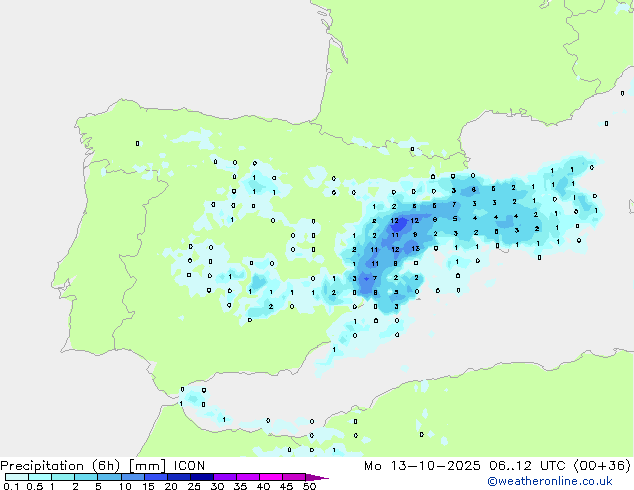This screenshot has width=634, height=490.
Task: Click the '35' legend scale label
Action: pos(240,486)
